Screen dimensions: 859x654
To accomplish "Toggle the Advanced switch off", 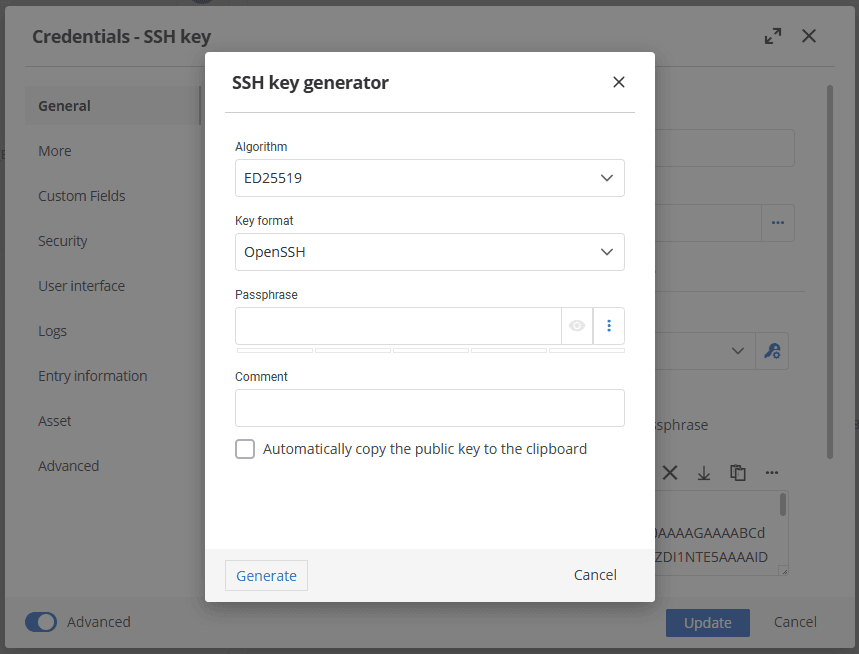I will tap(41, 622).
